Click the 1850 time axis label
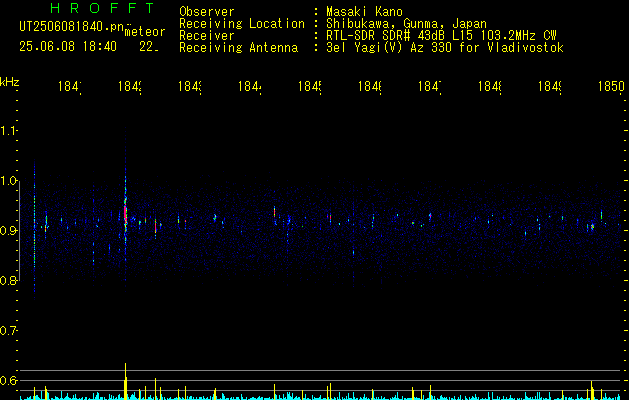 tap(611, 86)
